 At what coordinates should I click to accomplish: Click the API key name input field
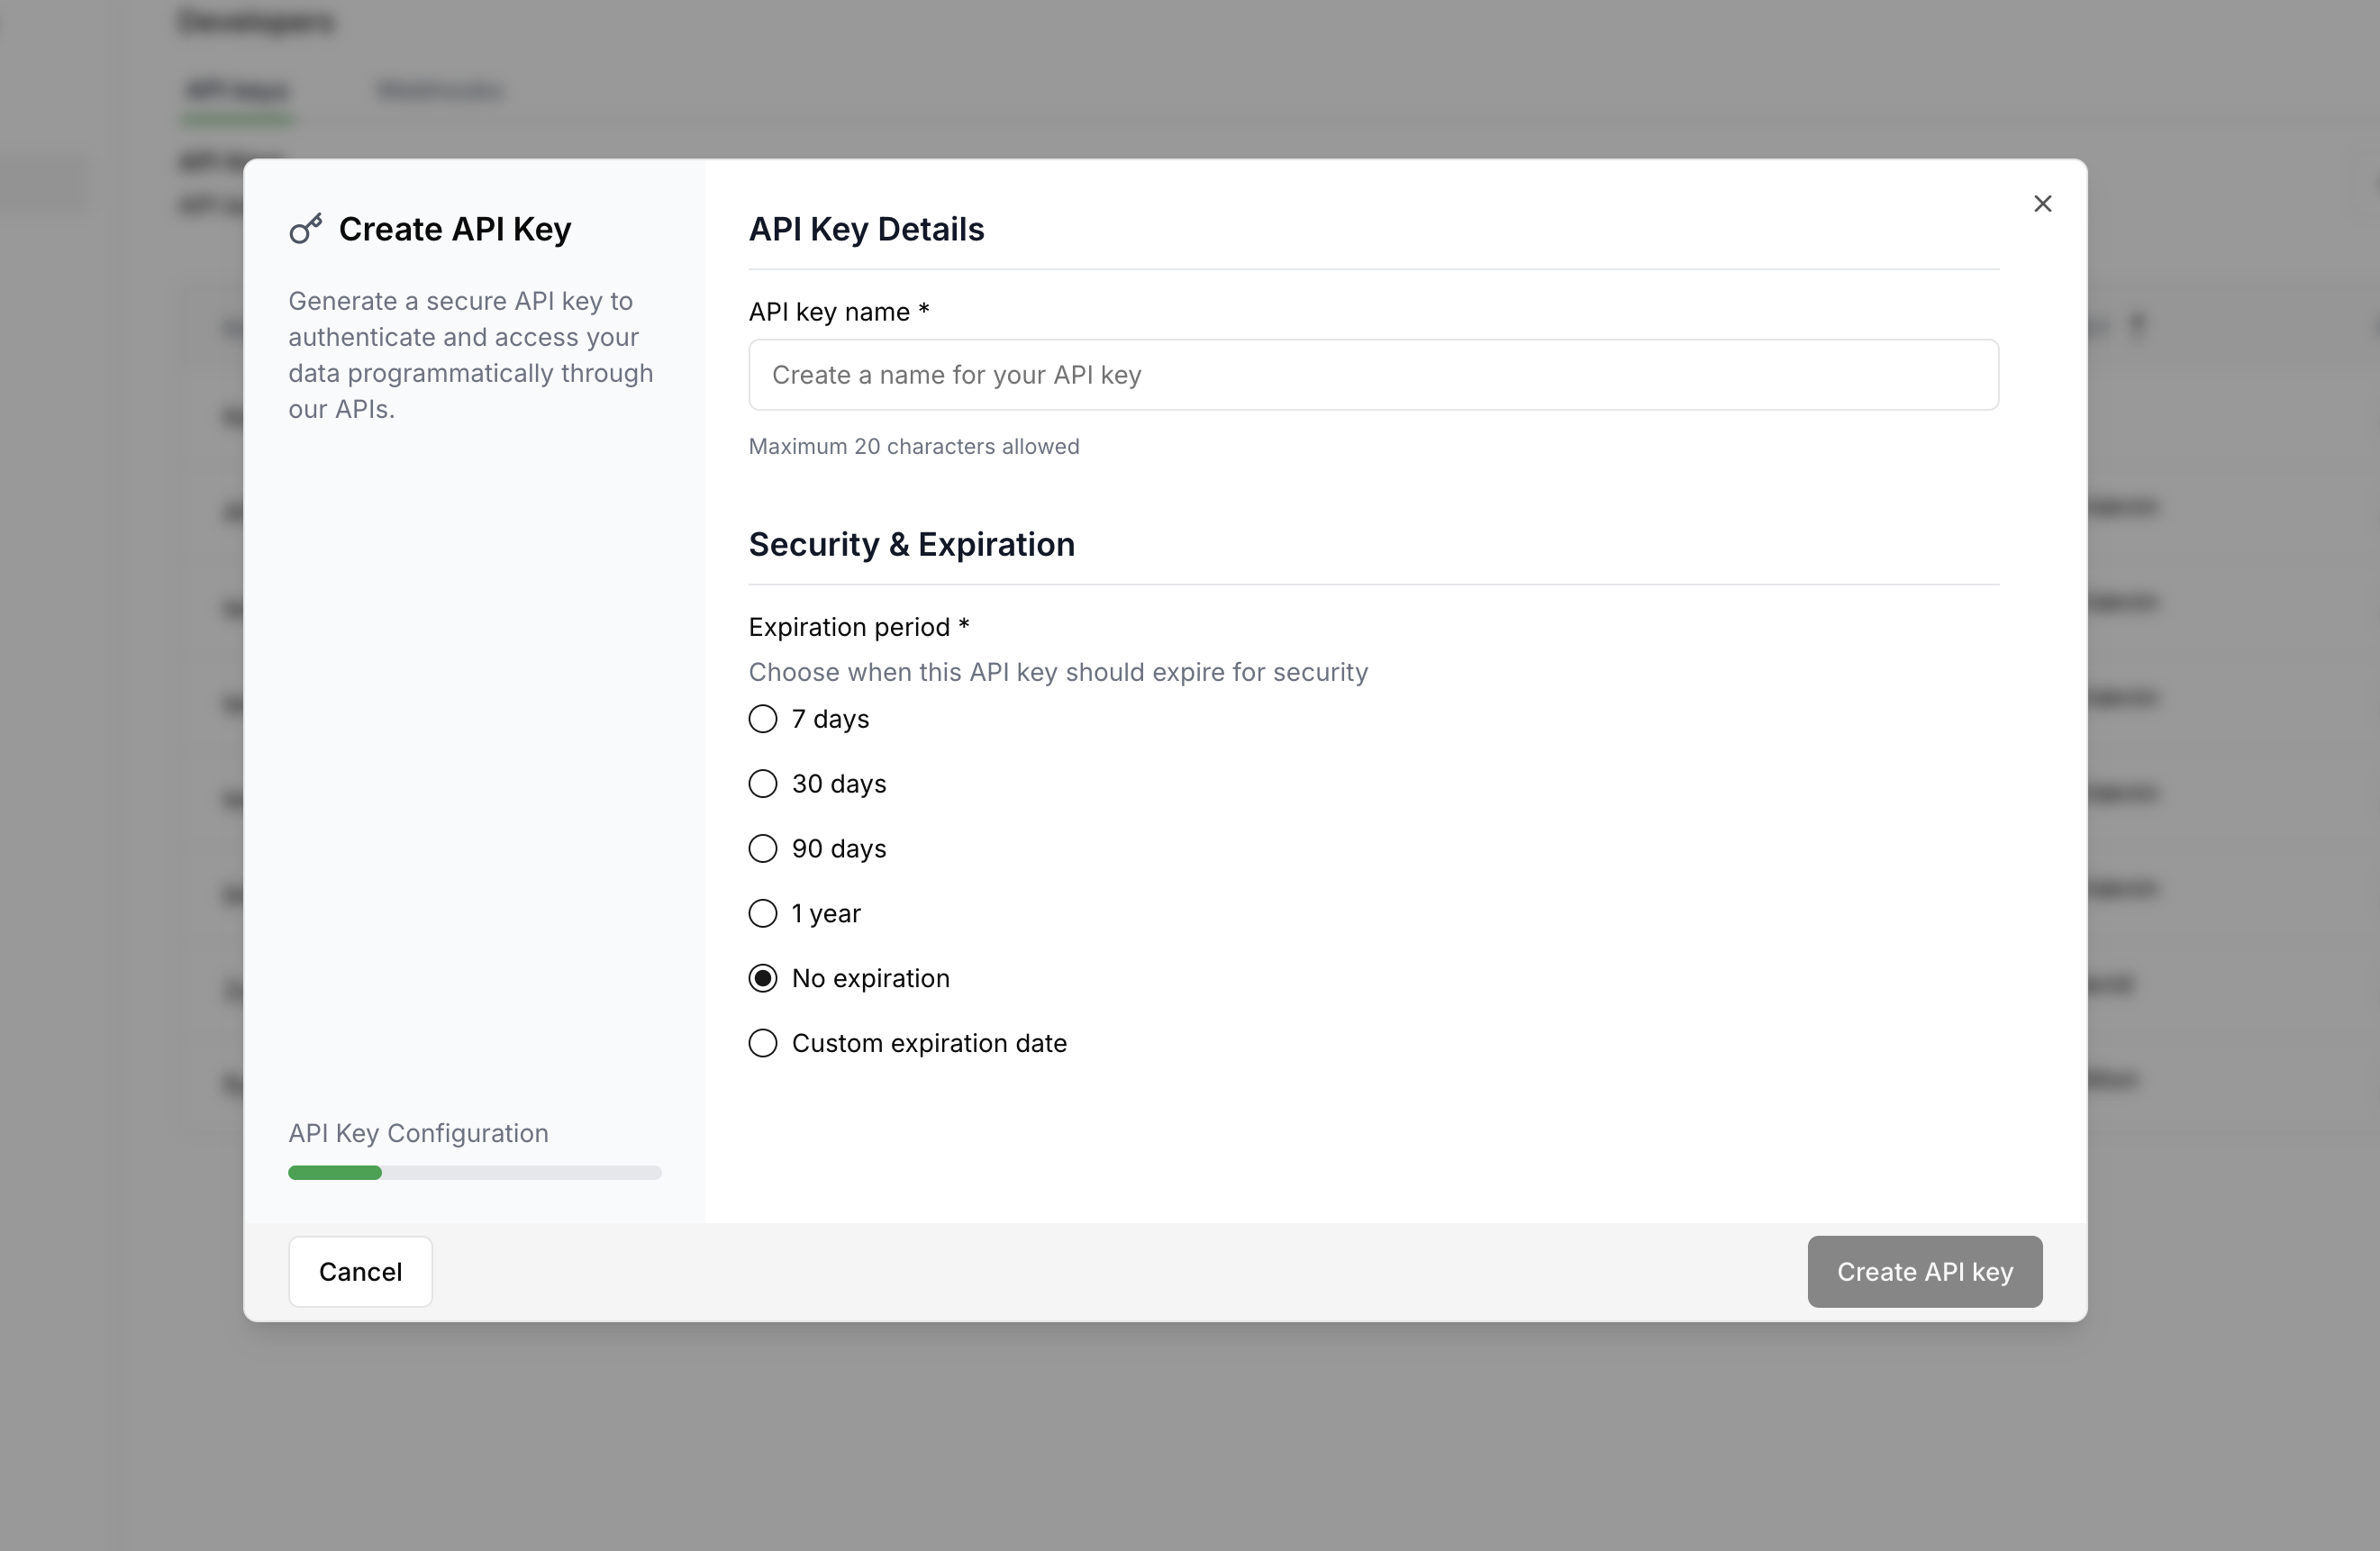point(1373,375)
